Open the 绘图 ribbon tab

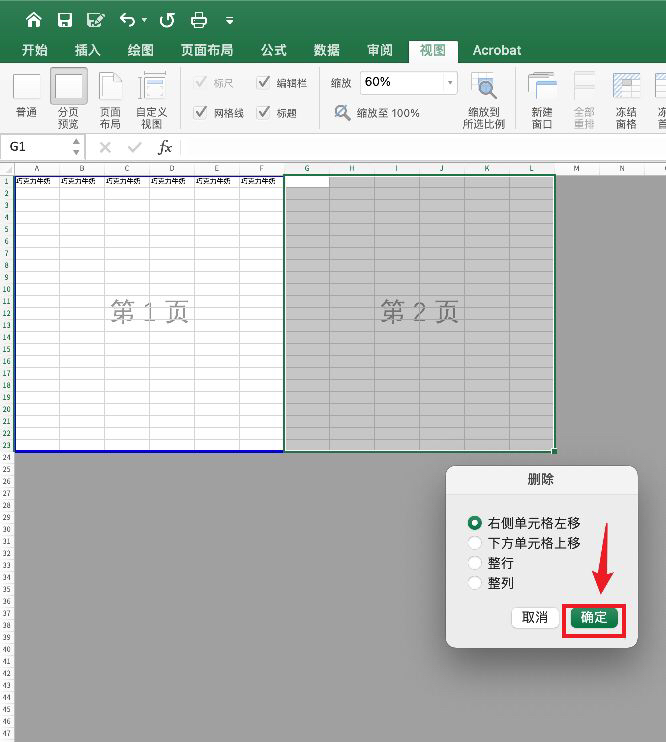[141, 50]
